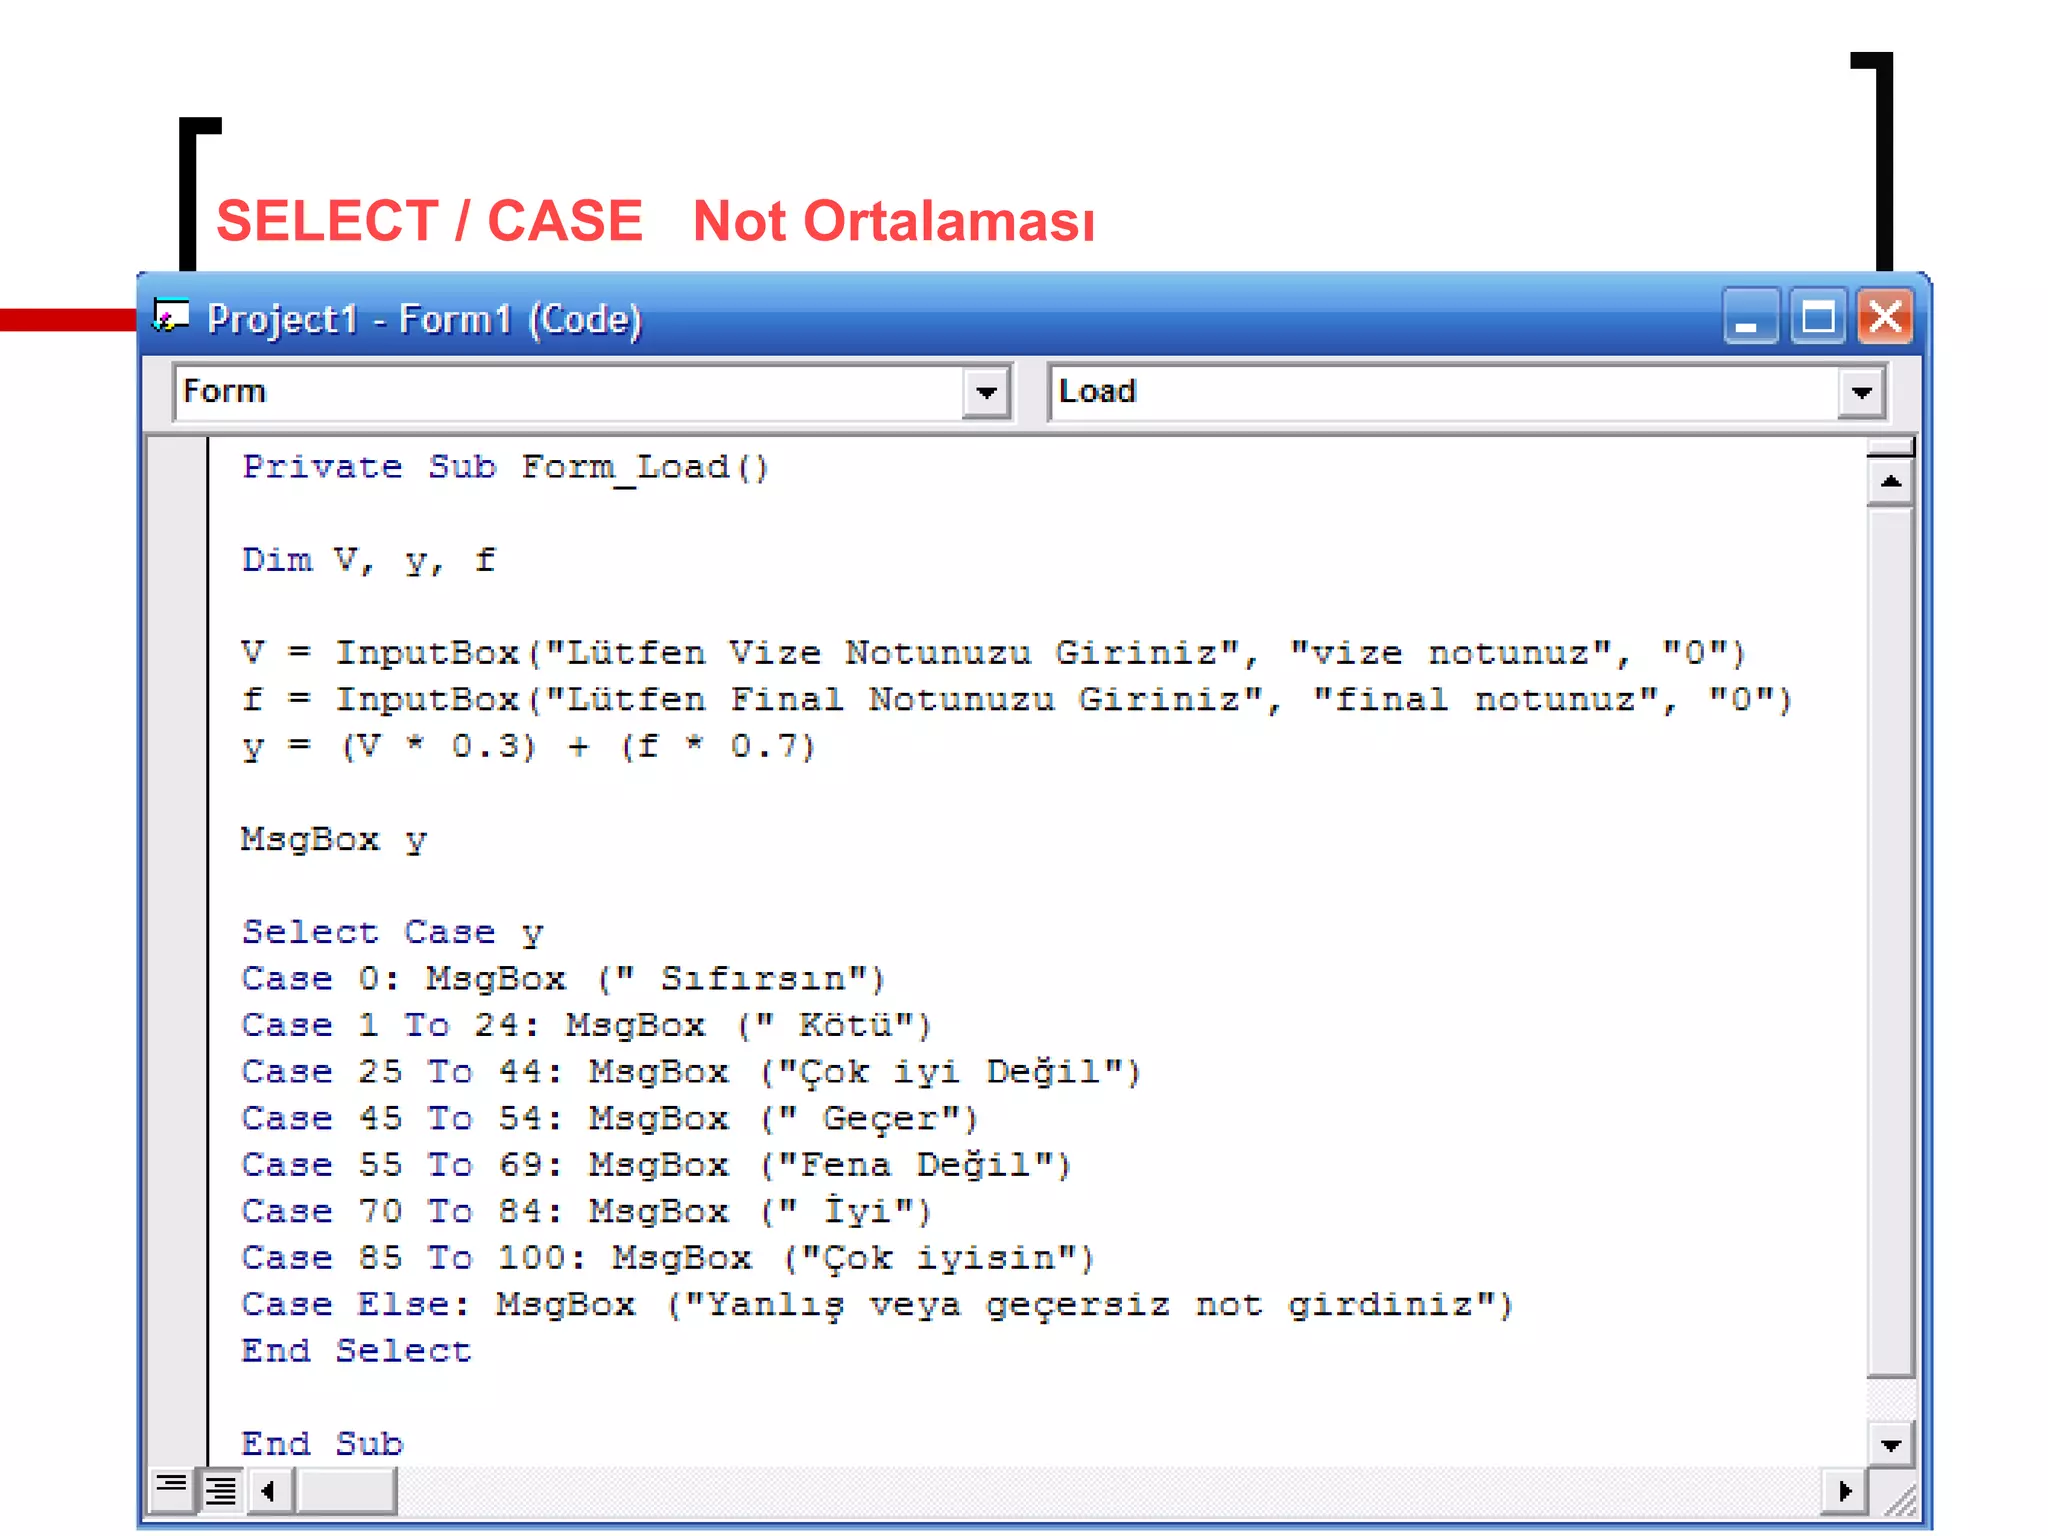Maximize the Project1 code window

[1817, 318]
